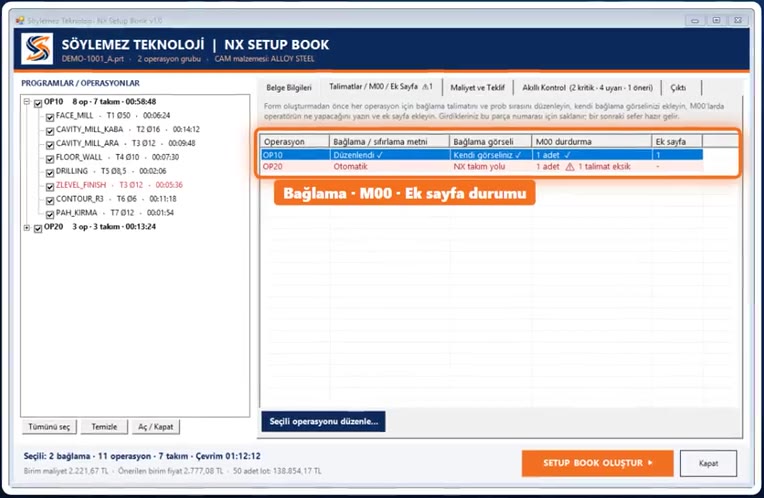Uncheck the FACE_MILL operation checkbox
Viewport: 764px width, 498px height.
coord(50,117)
